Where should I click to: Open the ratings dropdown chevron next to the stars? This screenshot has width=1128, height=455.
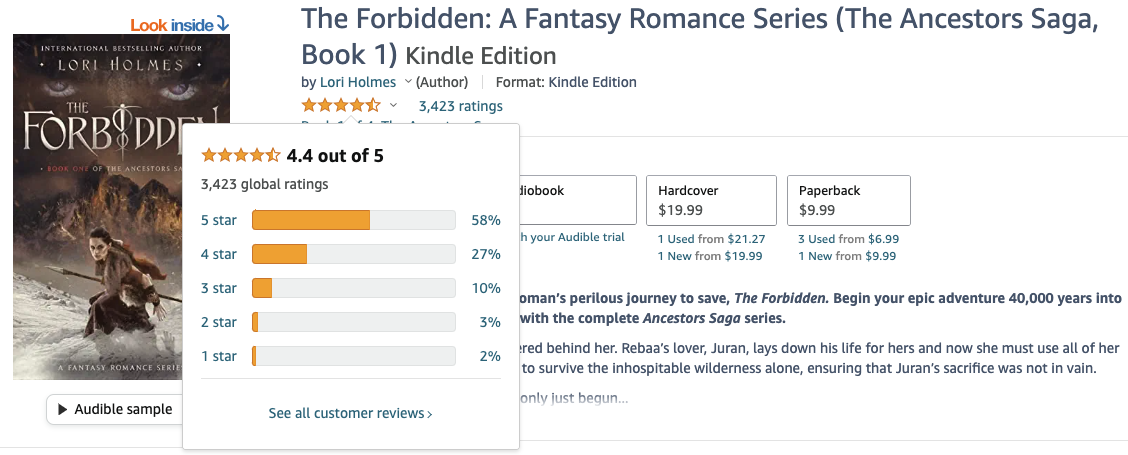393,106
